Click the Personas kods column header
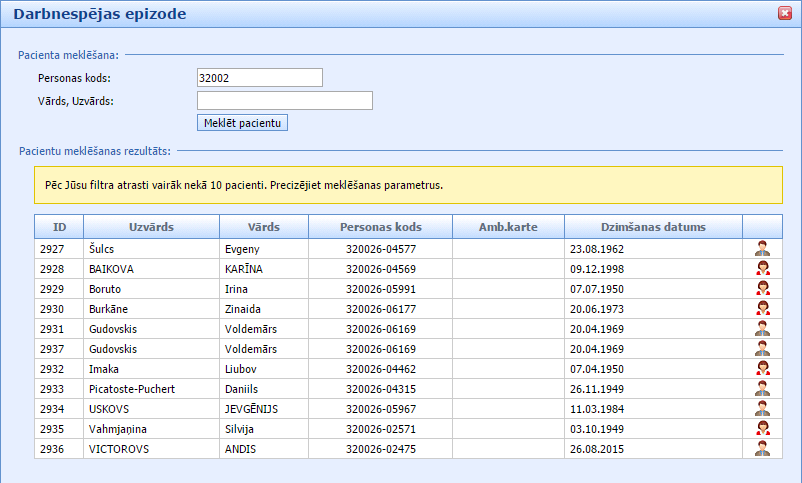Image resolution: width=802 pixels, height=483 pixels. [381, 227]
